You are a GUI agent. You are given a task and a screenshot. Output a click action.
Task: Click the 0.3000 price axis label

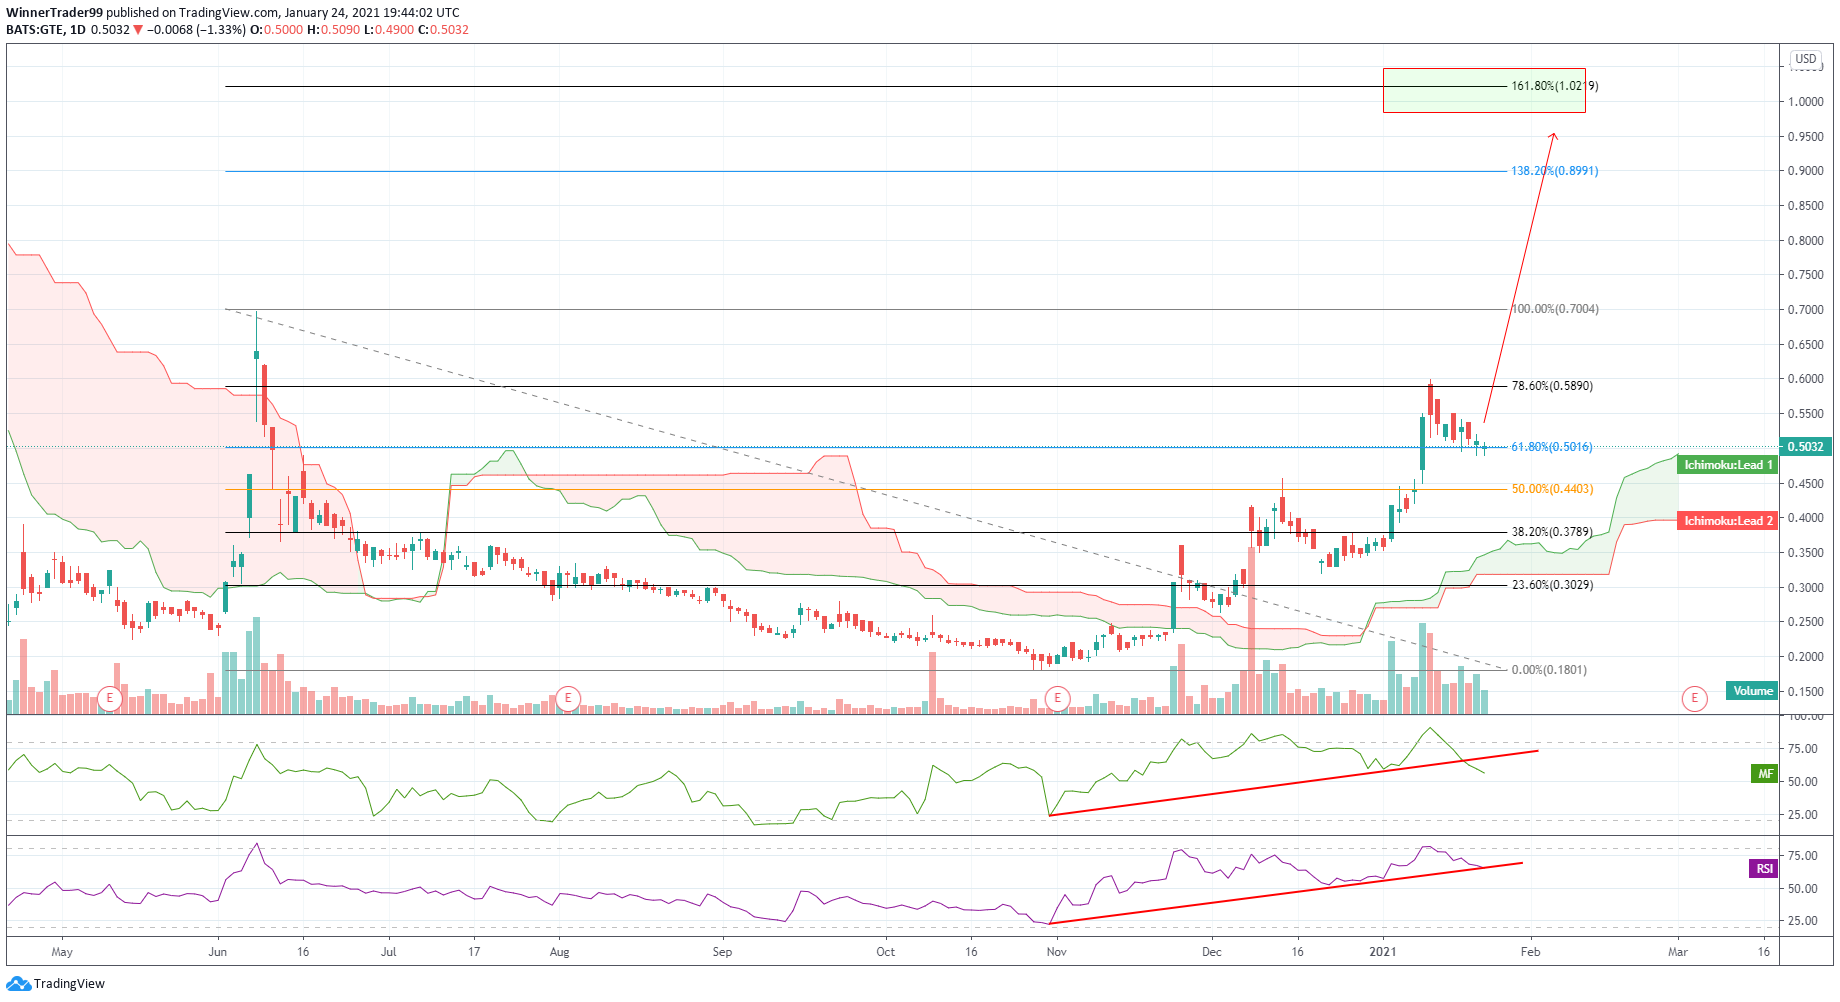tap(1805, 588)
